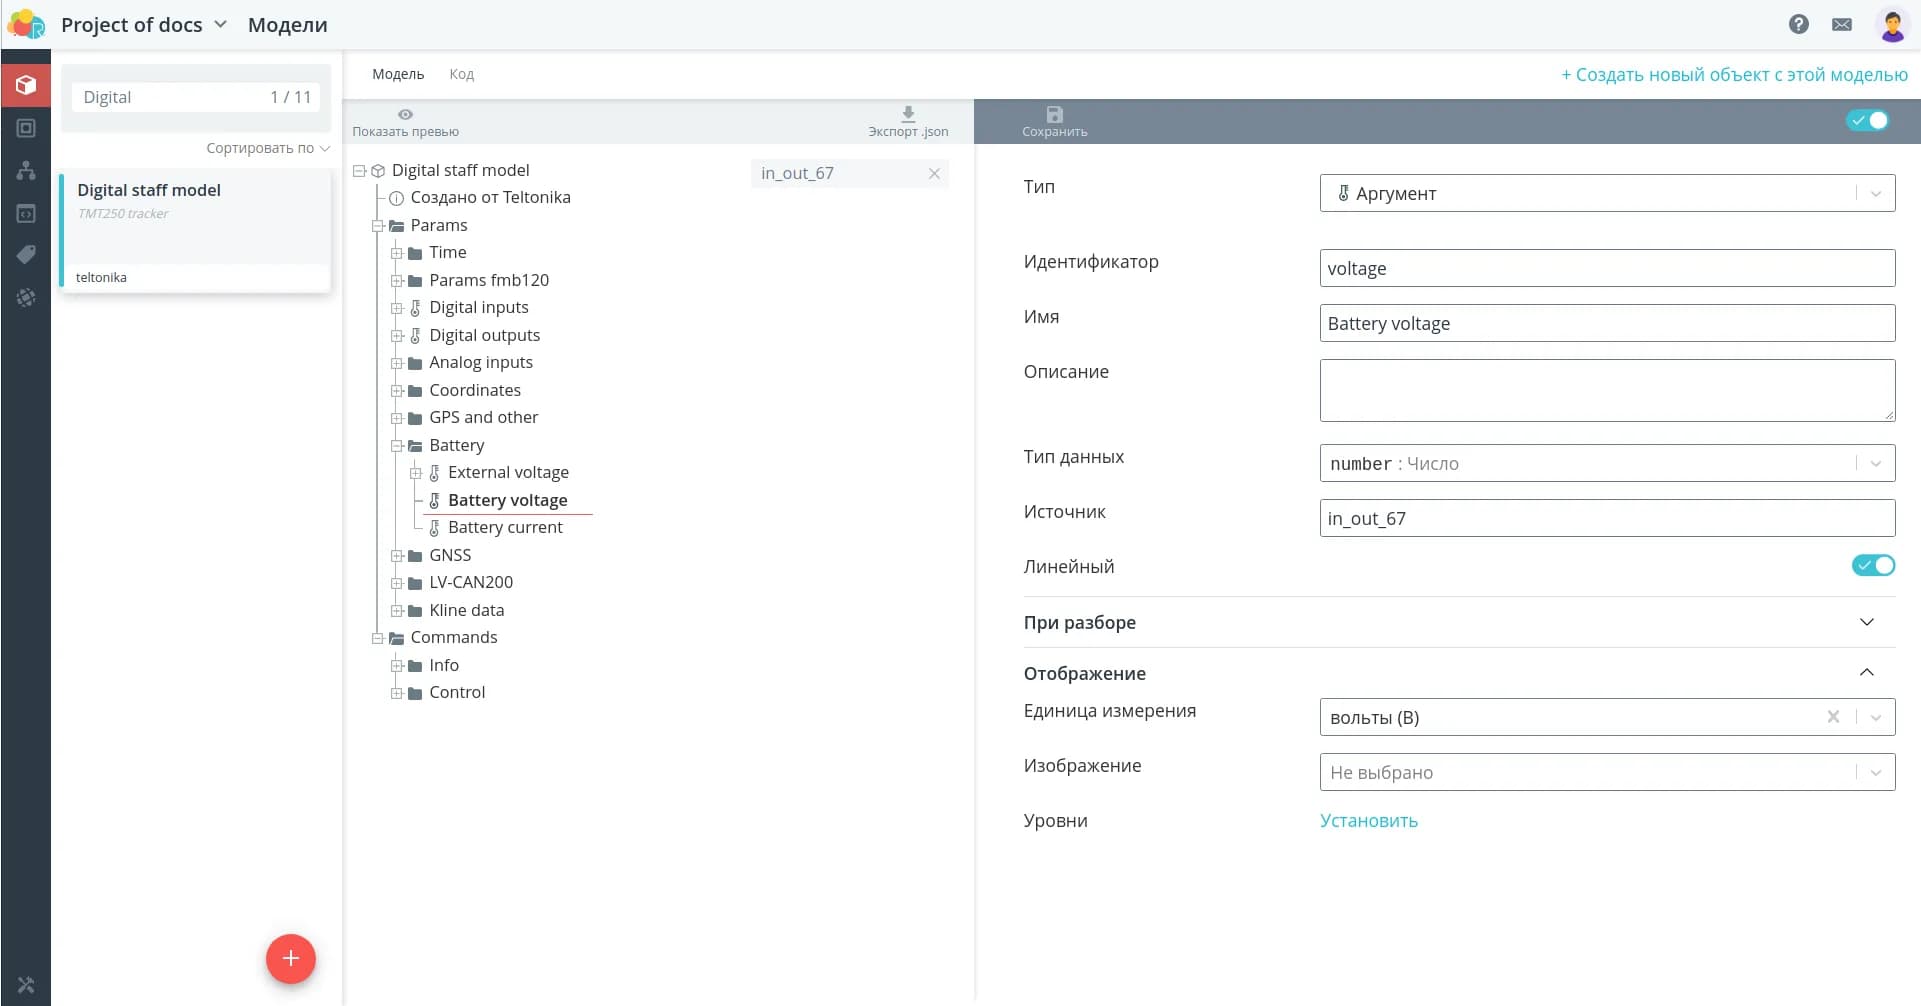
Task: Click the Установить levels link
Action: 1368,821
